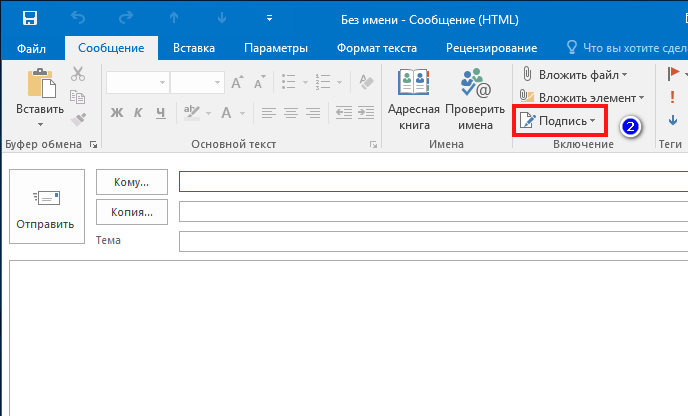Click the Format Painter brush icon
The height and width of the screenshot is (416, 688).
click(77, 121)
